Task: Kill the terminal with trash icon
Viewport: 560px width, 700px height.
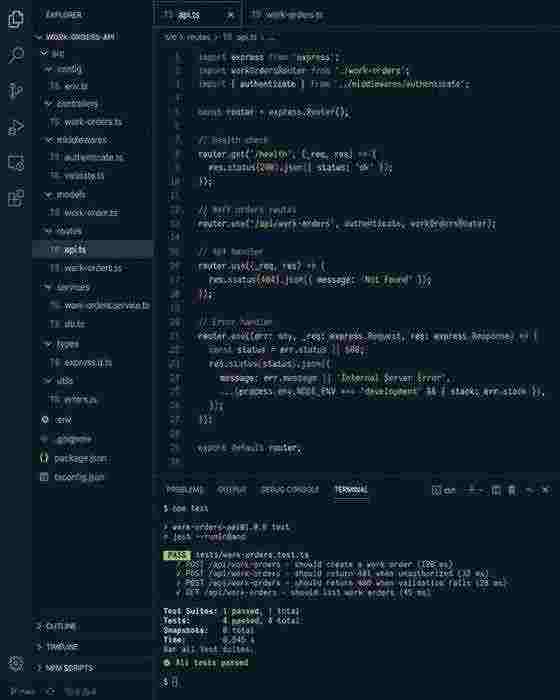Action: point(512,490)
